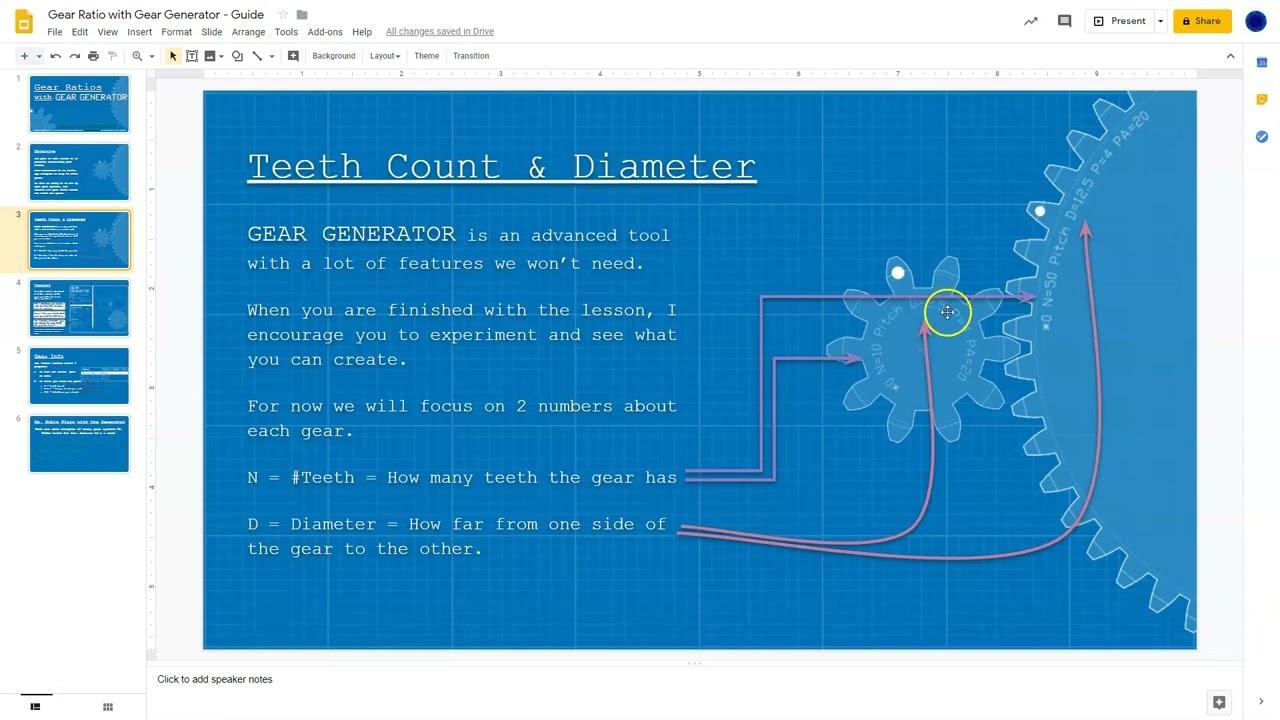Click the 'GEAR GENERATOR is an advanced tool' paragraph
The image size is (1280, 720).
pos(459,249)
